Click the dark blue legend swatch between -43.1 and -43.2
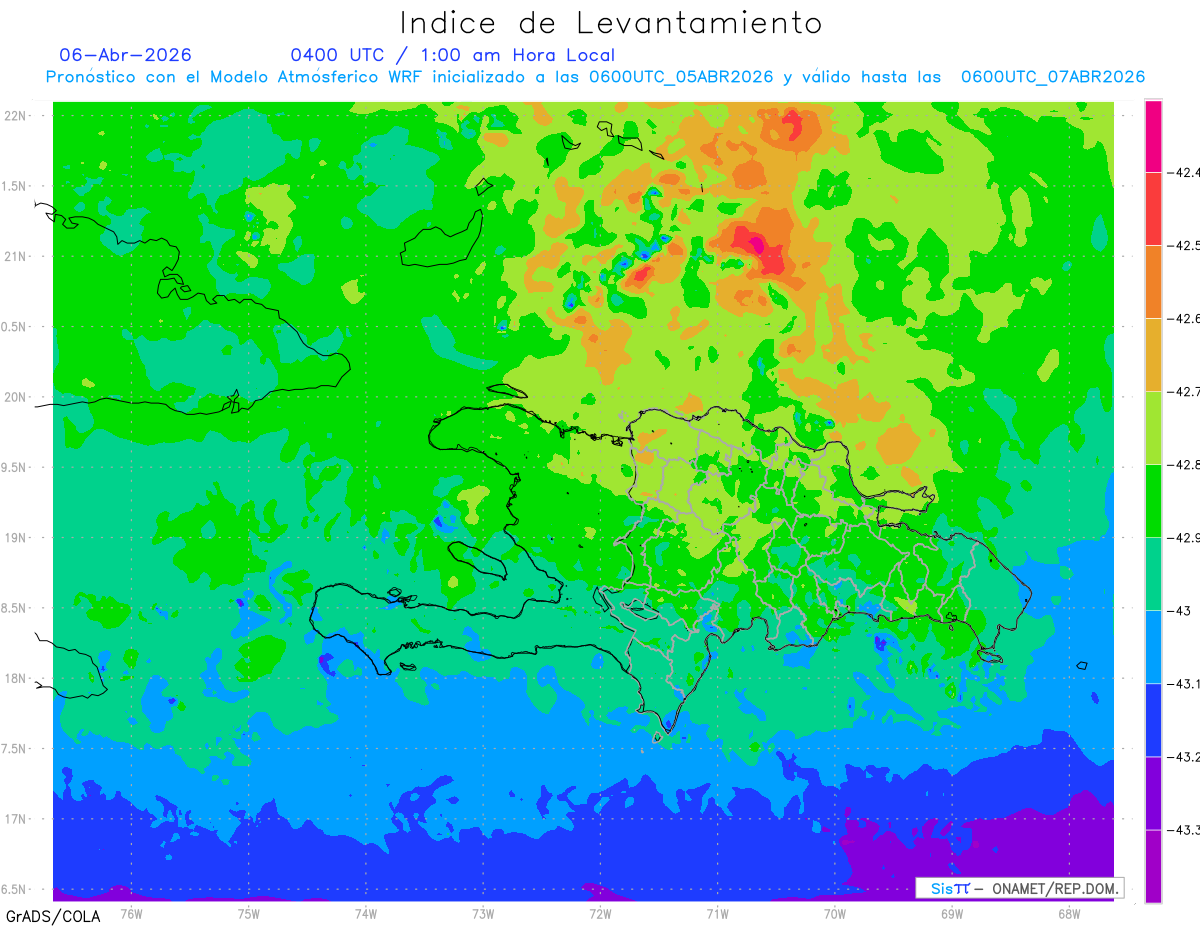Viewport: 1200px width, 927px height. [x=1153, y=719]
